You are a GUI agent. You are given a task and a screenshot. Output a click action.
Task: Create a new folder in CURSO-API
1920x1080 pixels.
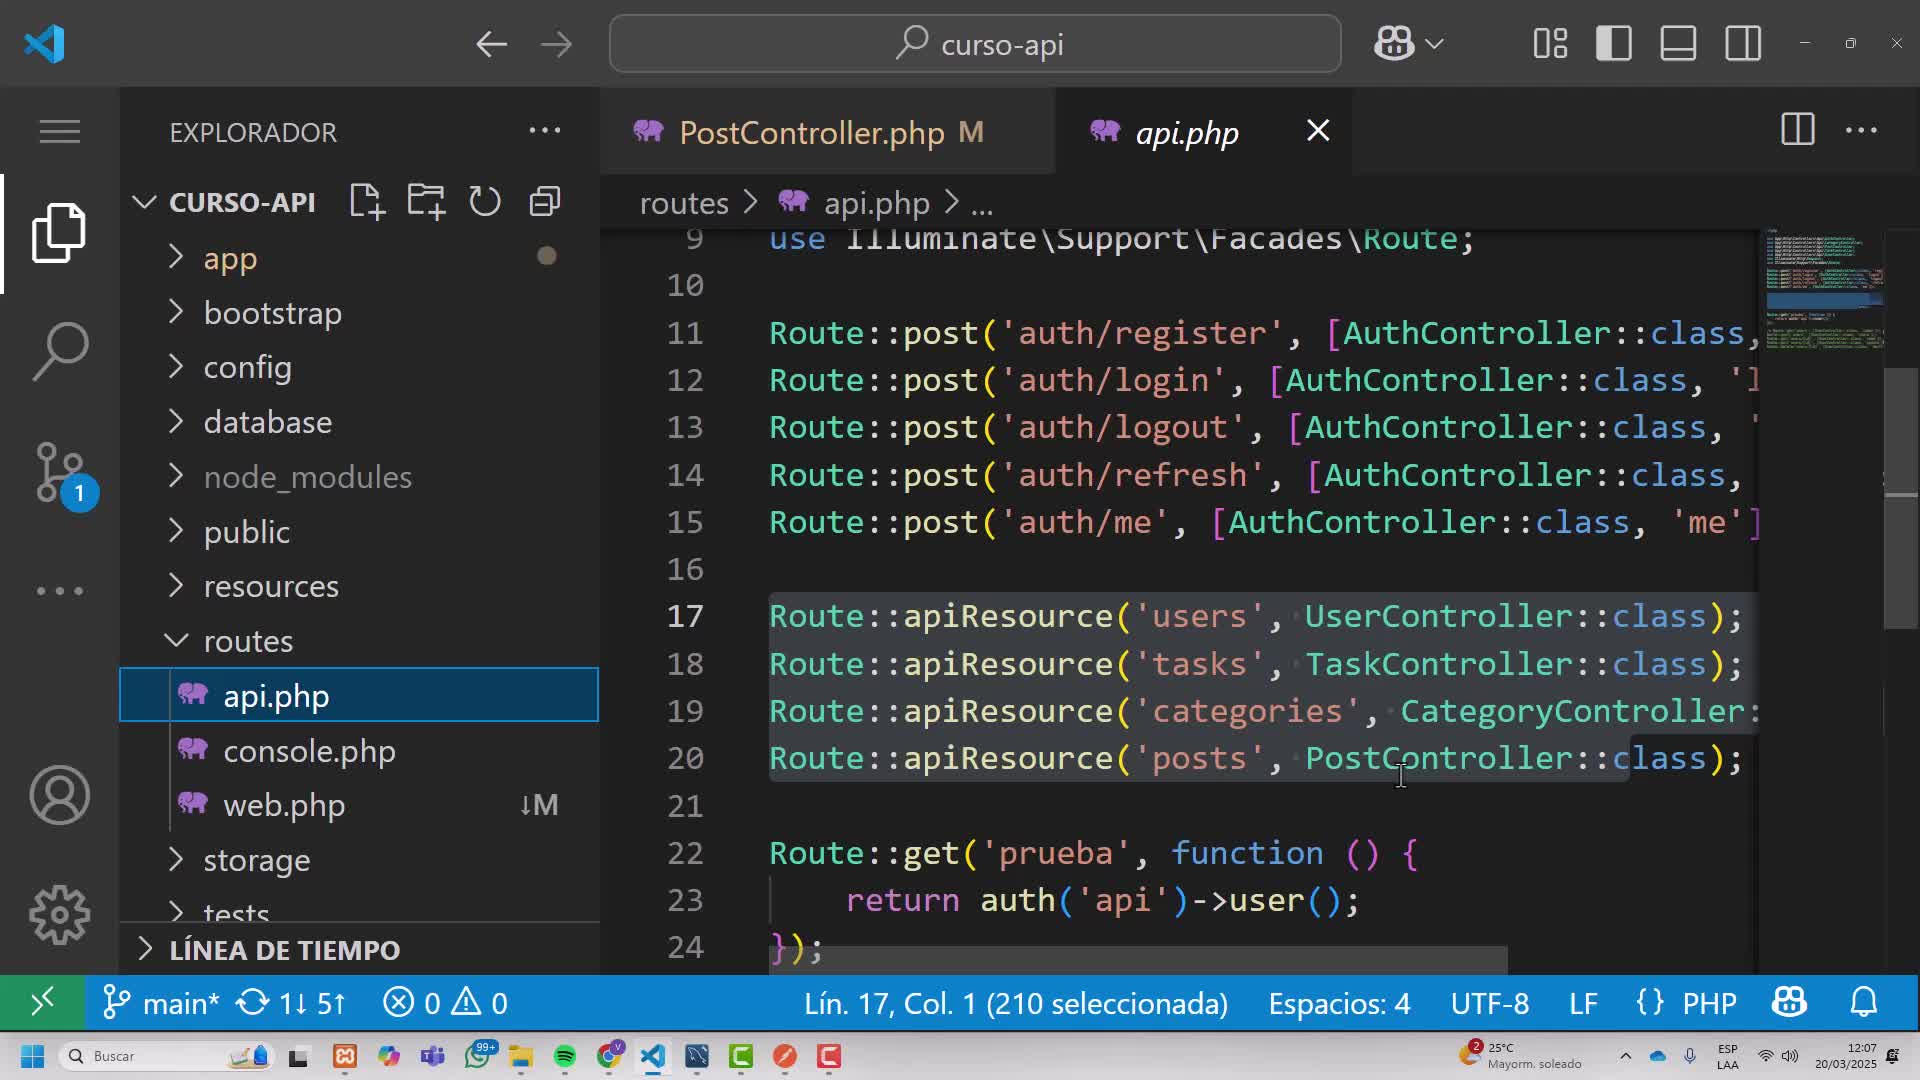(x=426, y=202)
